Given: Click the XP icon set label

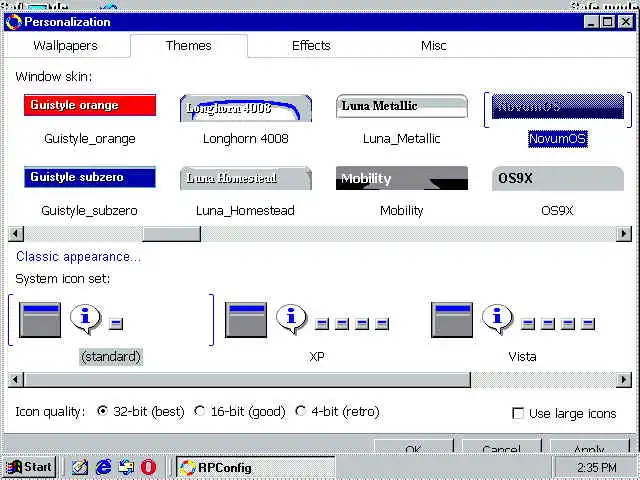Looking at the screenshot, I should [x=317, y=357].
